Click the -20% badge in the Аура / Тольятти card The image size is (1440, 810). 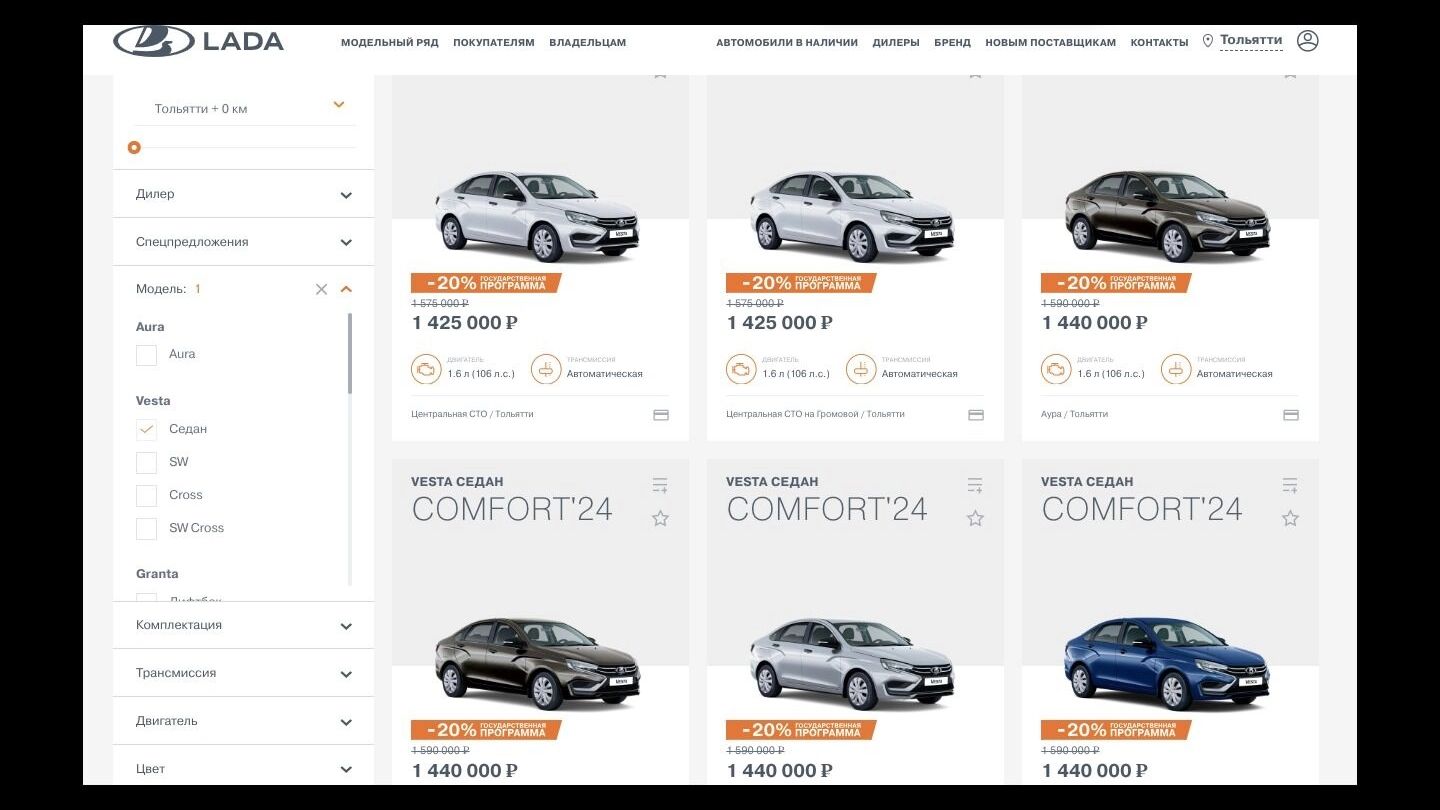tap(1116, 283)
